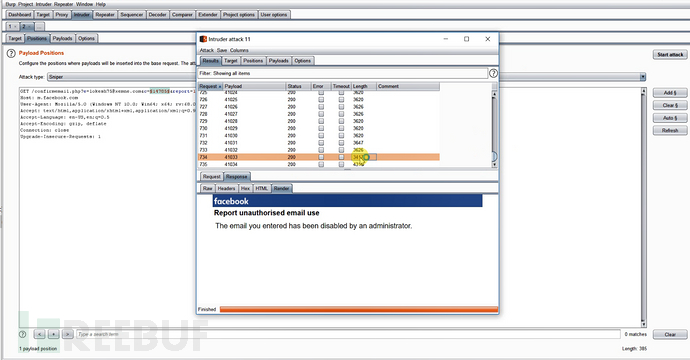This screenshot has width=690, height=360.
Task: Click plus button in bottom search bar
Action: pos(54,334)
